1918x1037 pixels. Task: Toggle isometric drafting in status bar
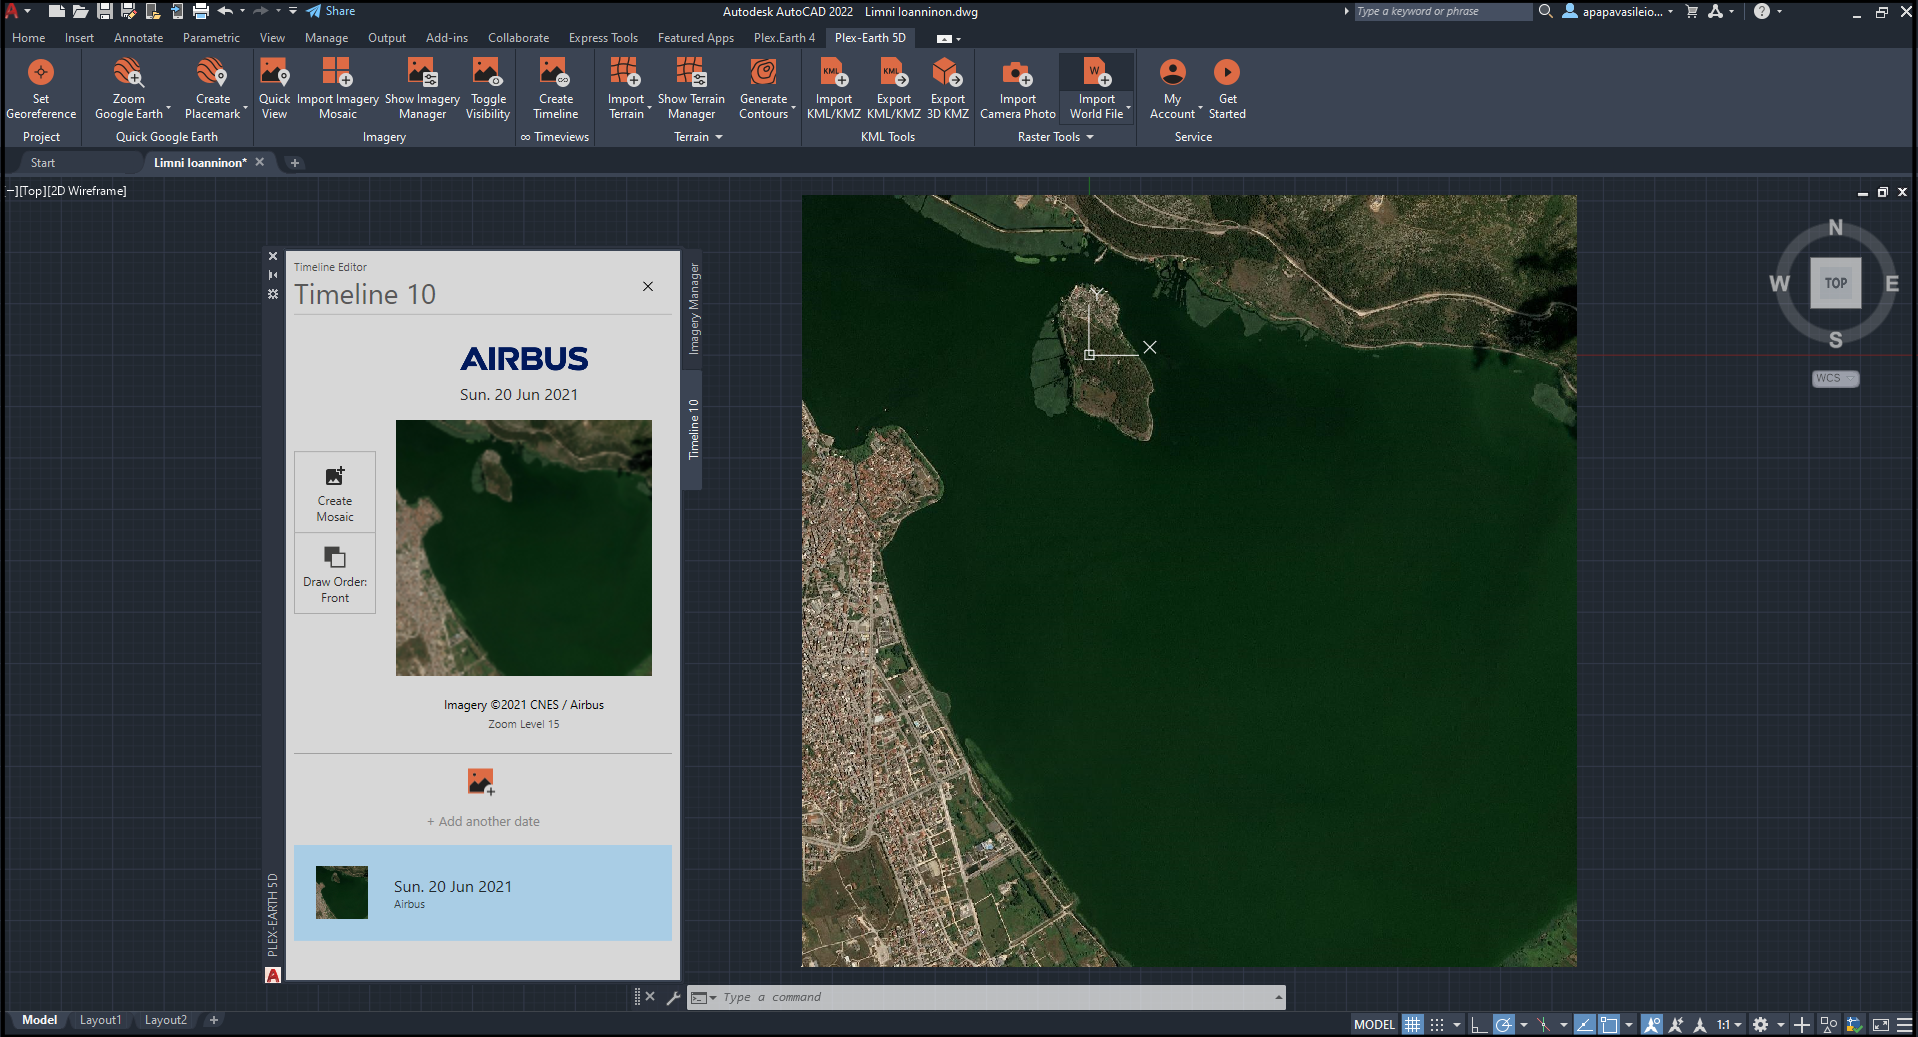(x=1545, y=1024)
